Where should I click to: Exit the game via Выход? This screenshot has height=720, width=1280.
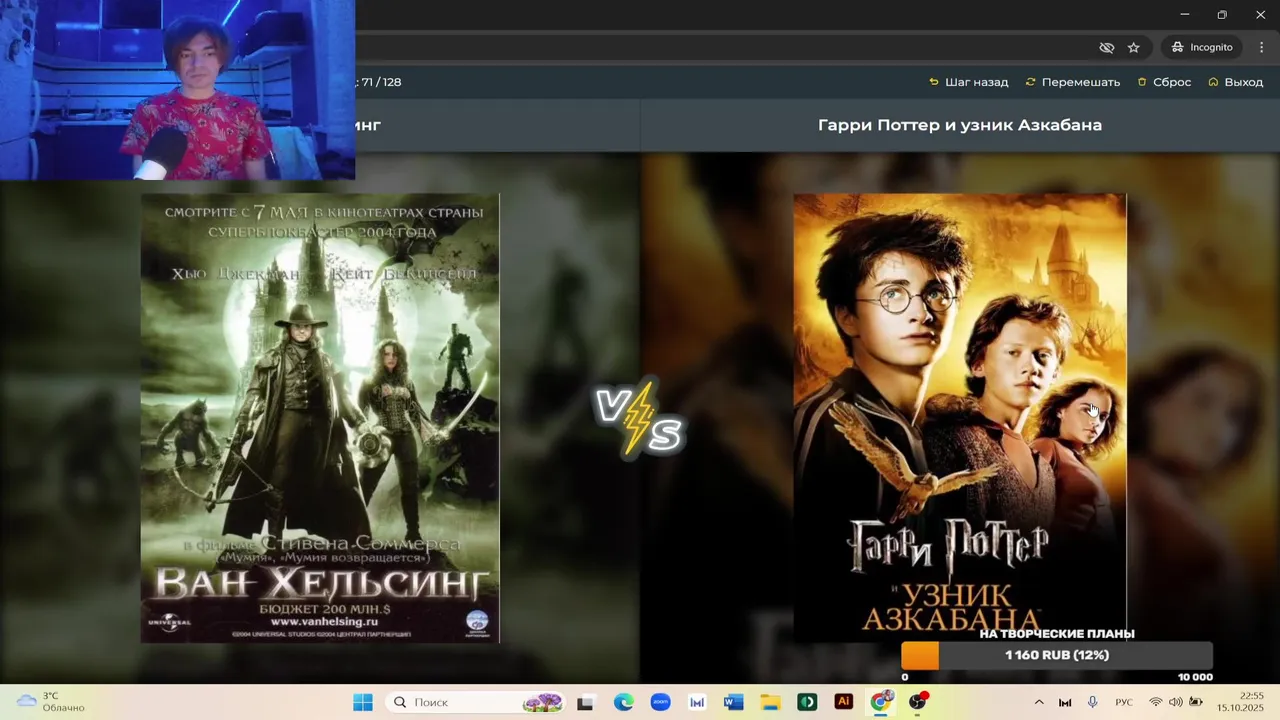pyautogui.click(x=1236, y=82)
